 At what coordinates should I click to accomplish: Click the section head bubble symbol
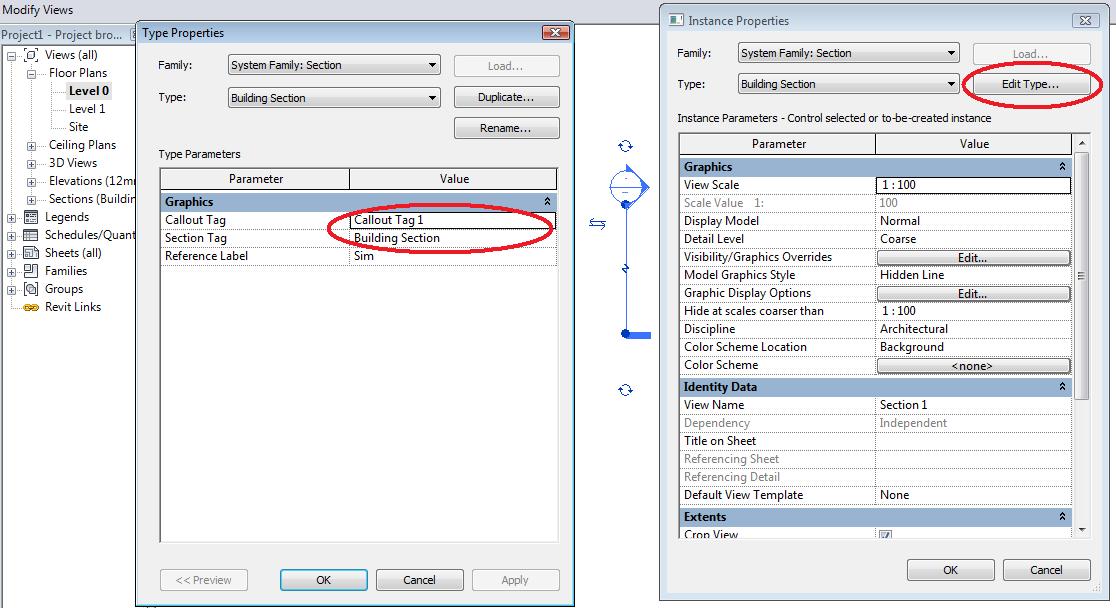click(628, 187)
